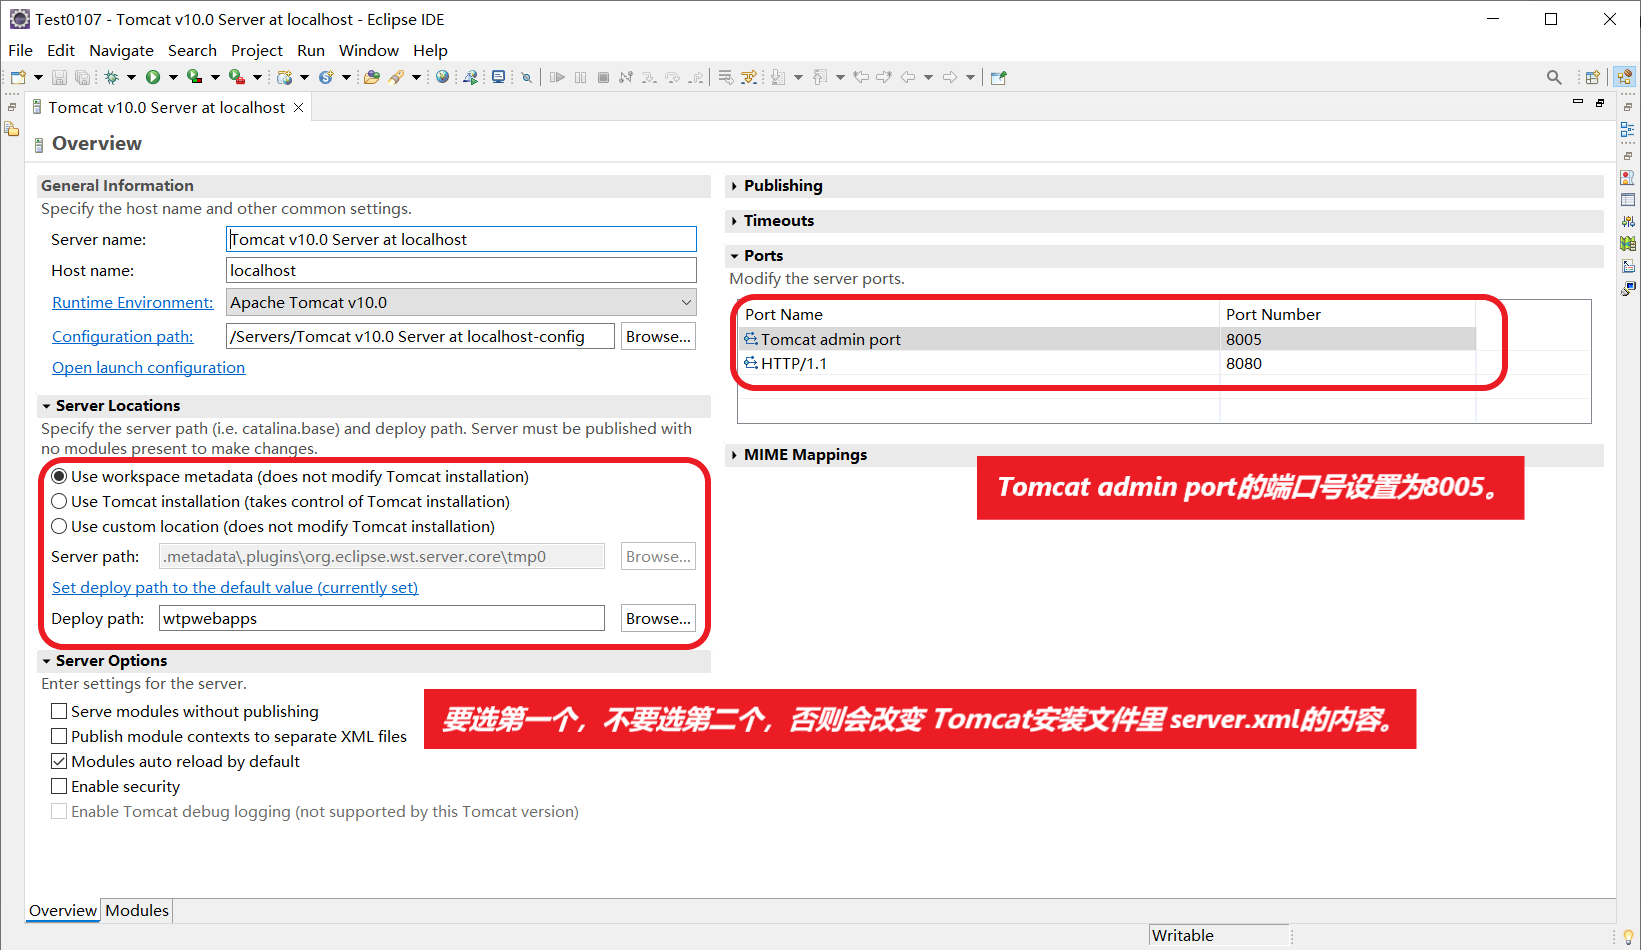The image size is (1641, 950).
Task: Open the Debug launch dropdown arrow
Action: coord(131,77)
